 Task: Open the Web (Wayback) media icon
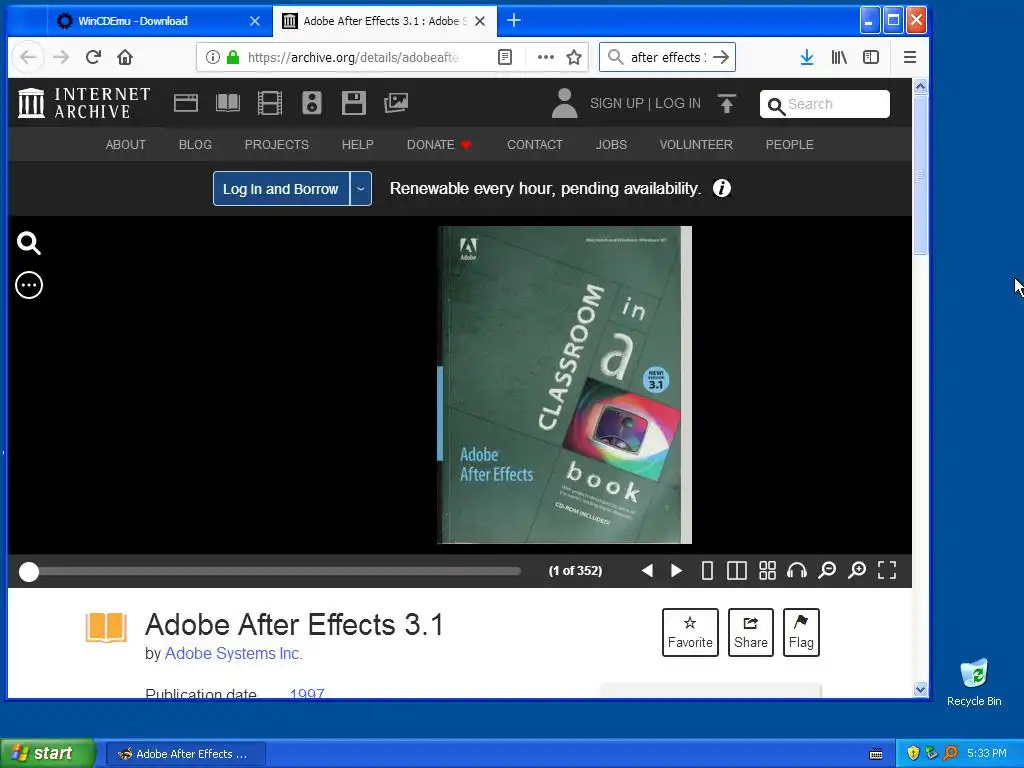[x=185, y=103]
